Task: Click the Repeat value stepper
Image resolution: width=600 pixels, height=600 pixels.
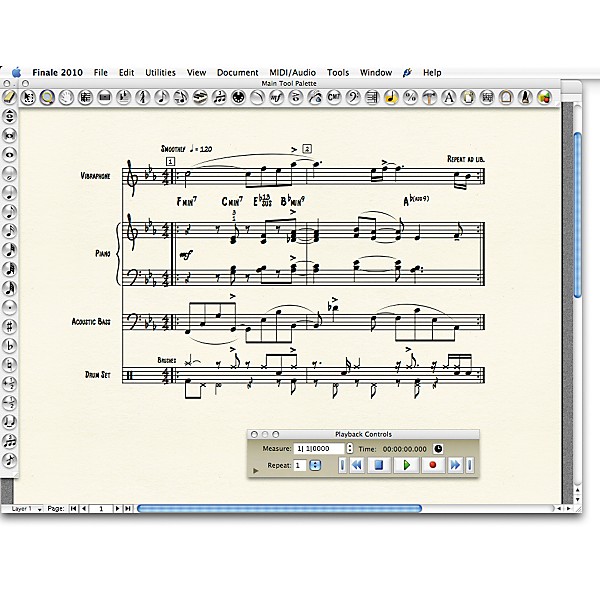Action: tap(315, 465)
